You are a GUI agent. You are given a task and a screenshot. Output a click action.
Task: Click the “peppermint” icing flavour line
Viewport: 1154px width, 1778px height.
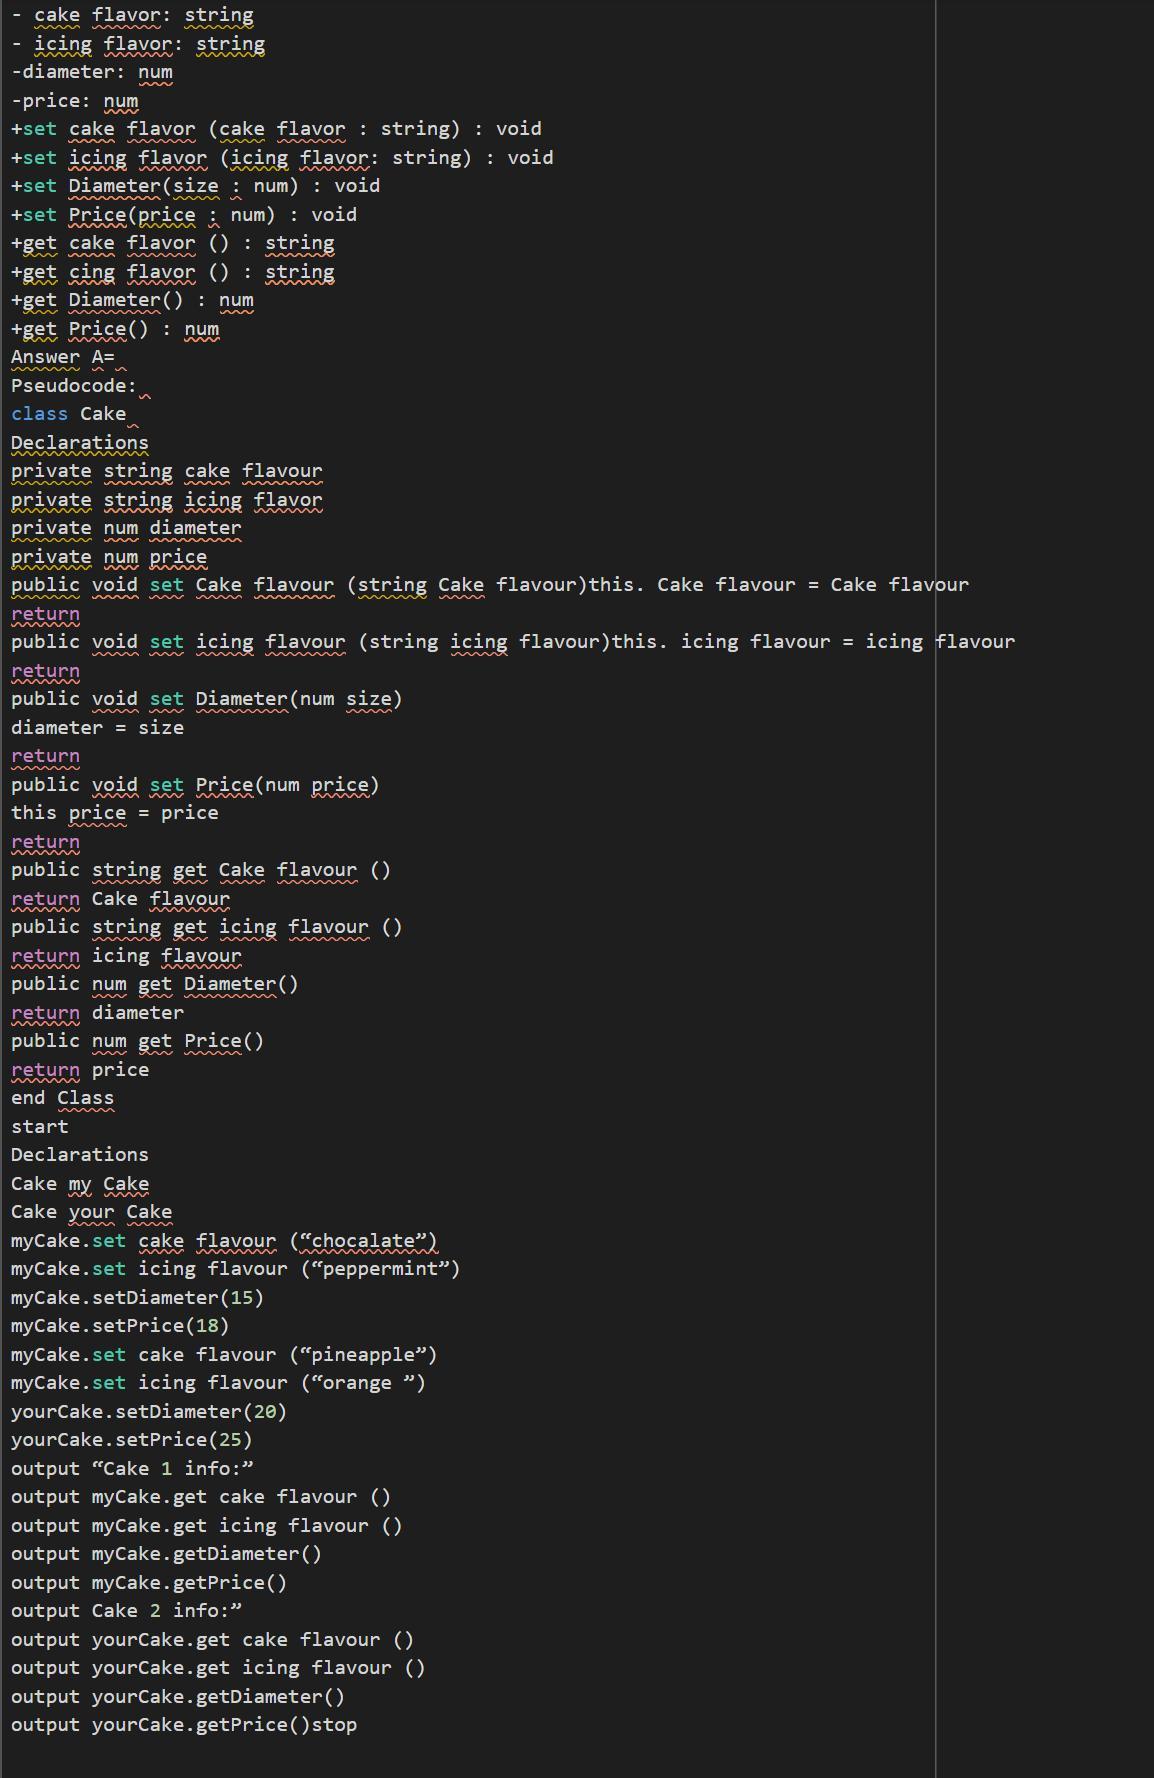pos(236,1269)
